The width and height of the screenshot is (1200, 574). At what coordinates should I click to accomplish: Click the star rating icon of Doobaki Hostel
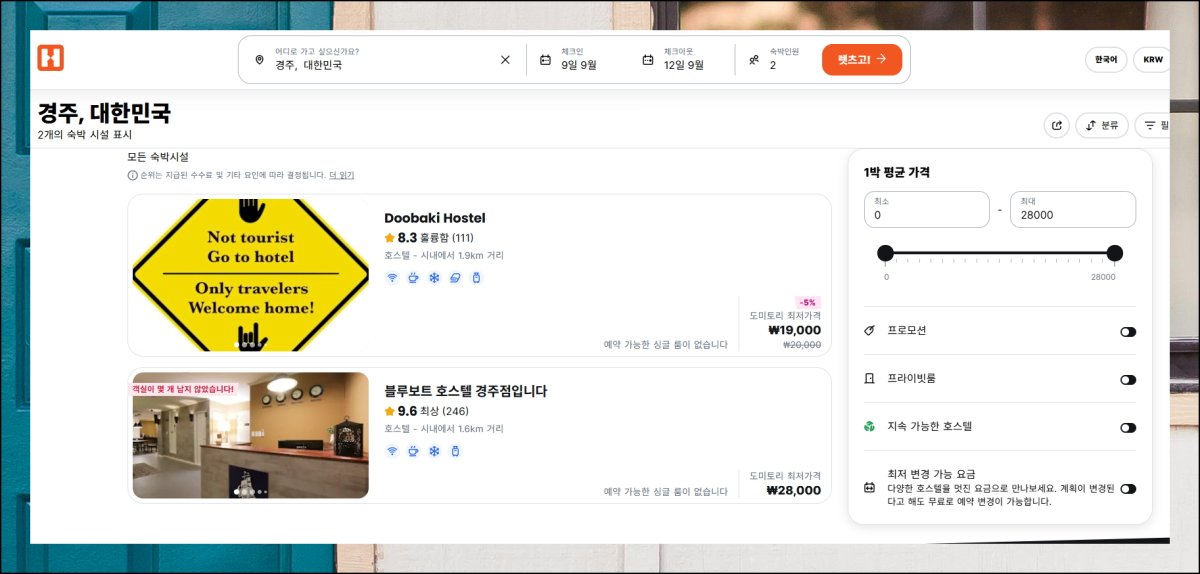(390, 238)
